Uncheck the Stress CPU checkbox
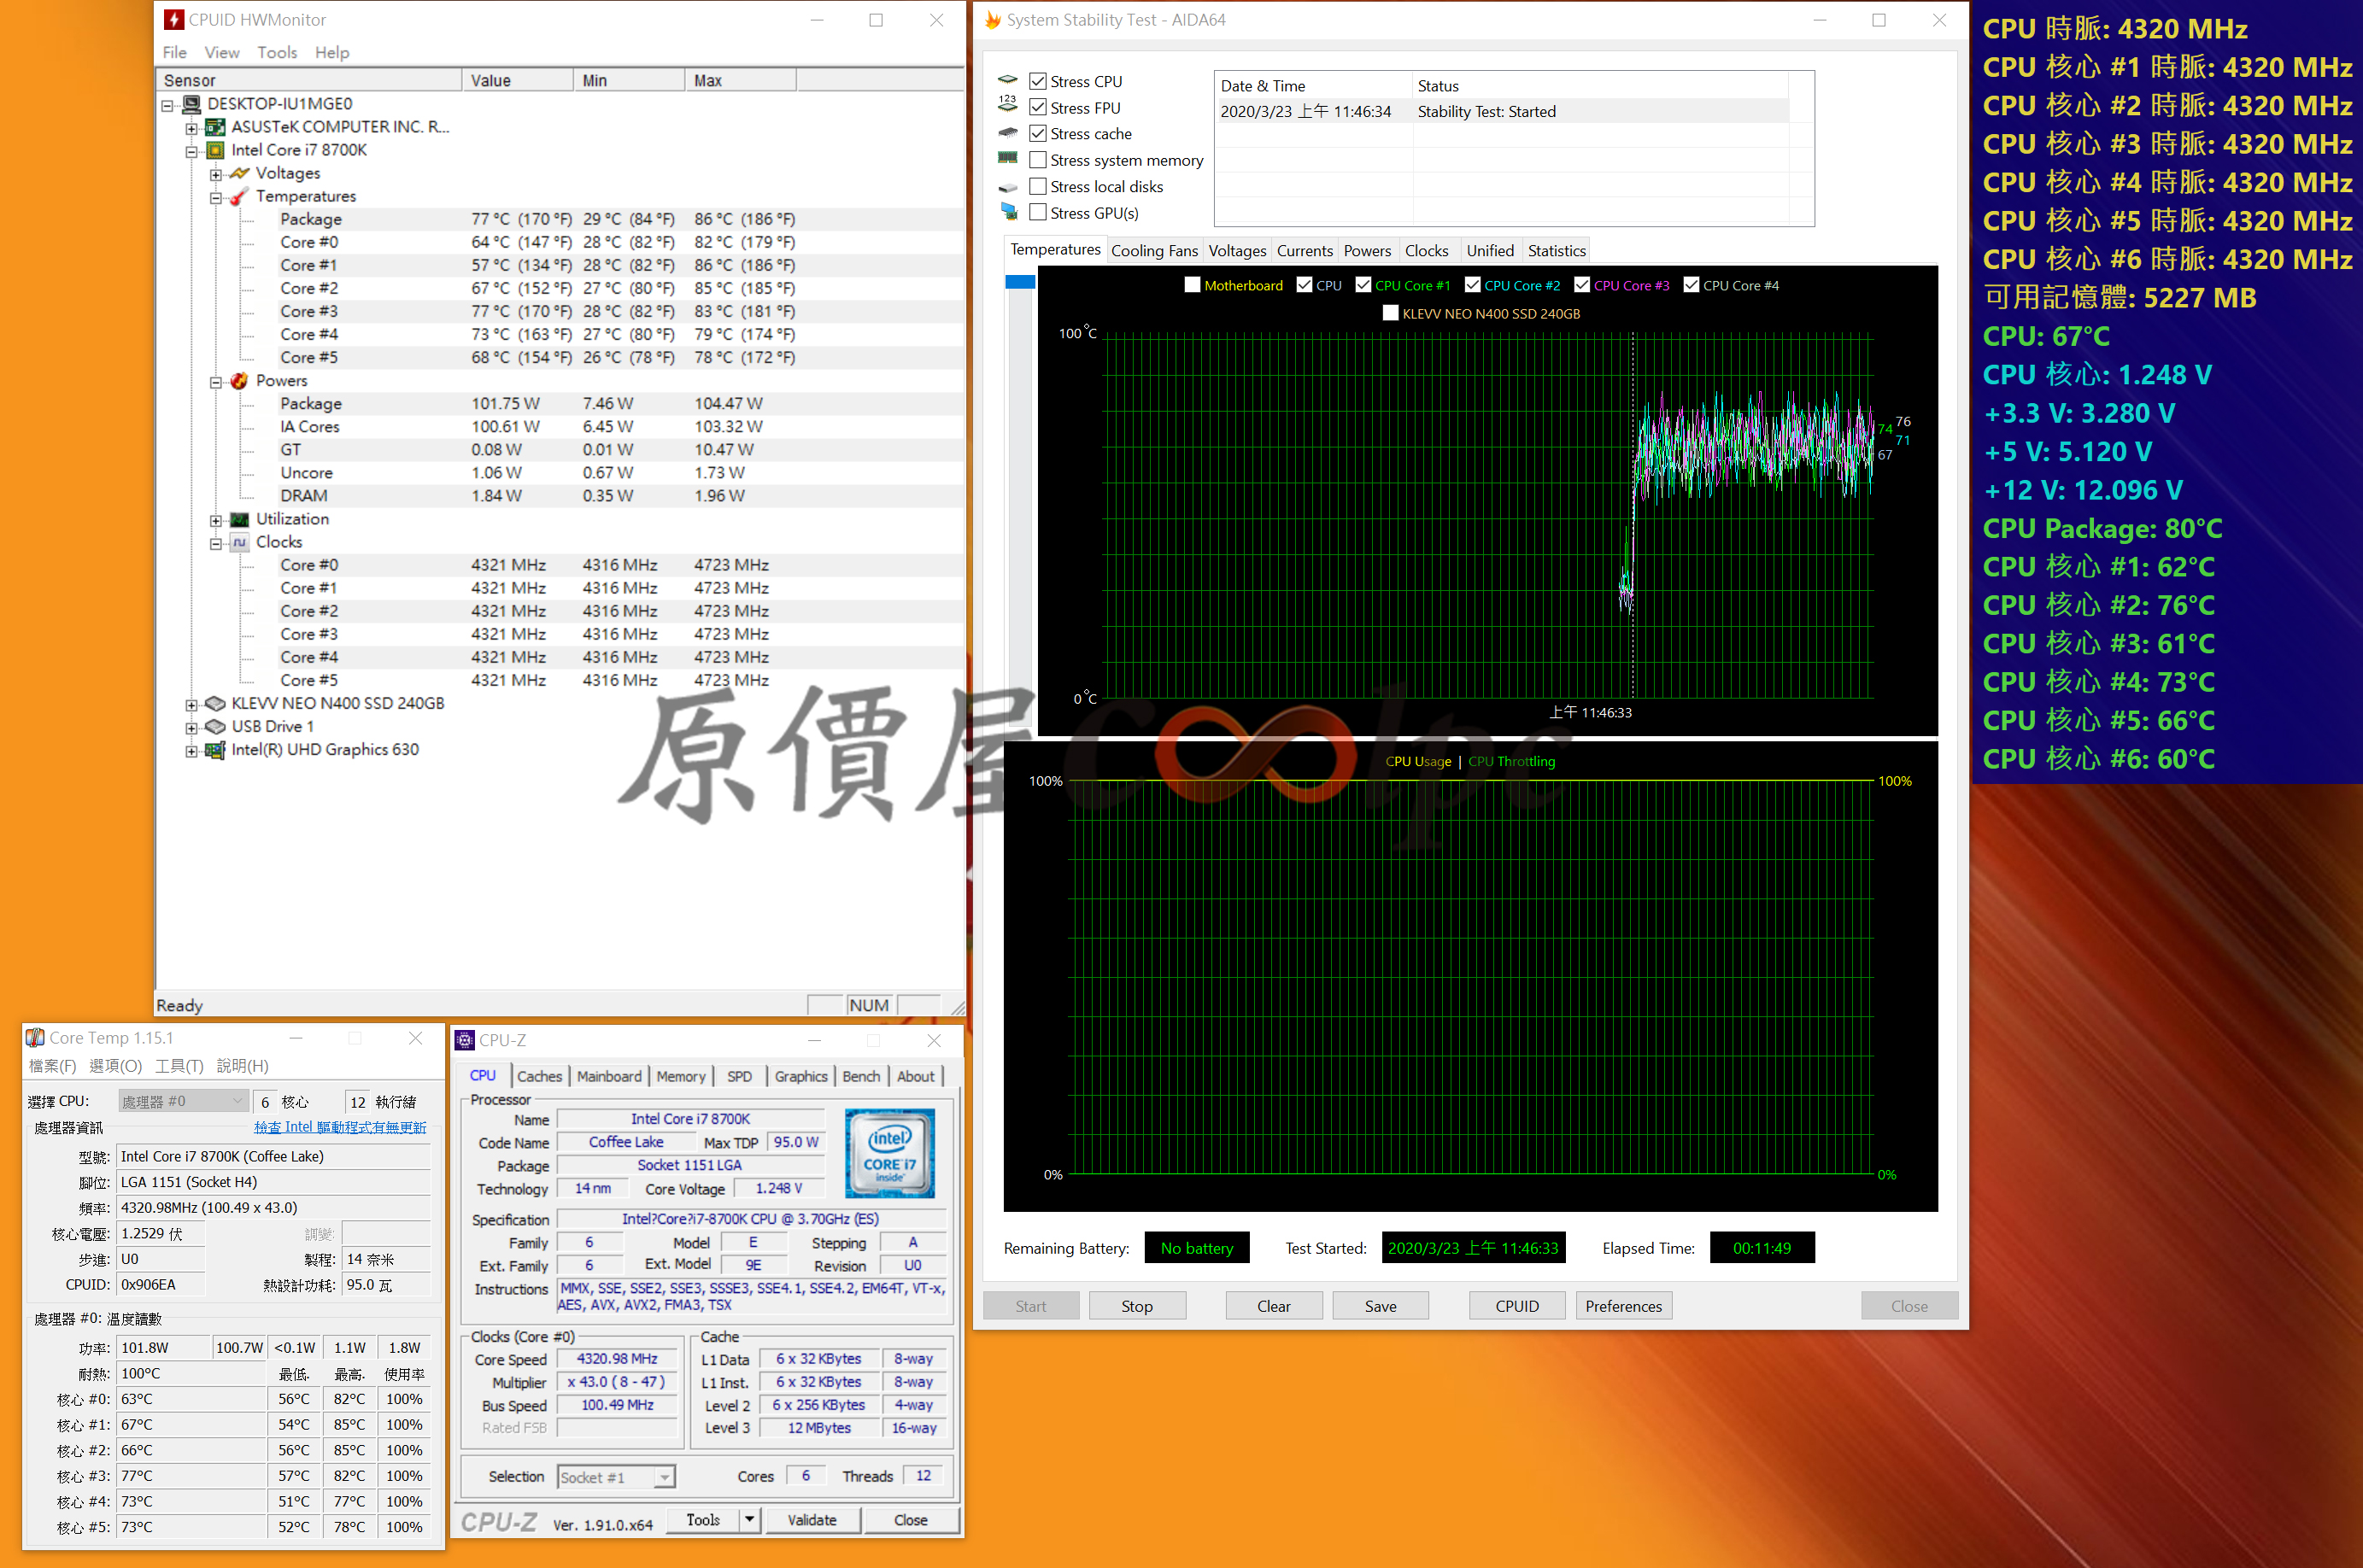The height and width of the screenshot is (1568, 2363). coord(1038,81)
